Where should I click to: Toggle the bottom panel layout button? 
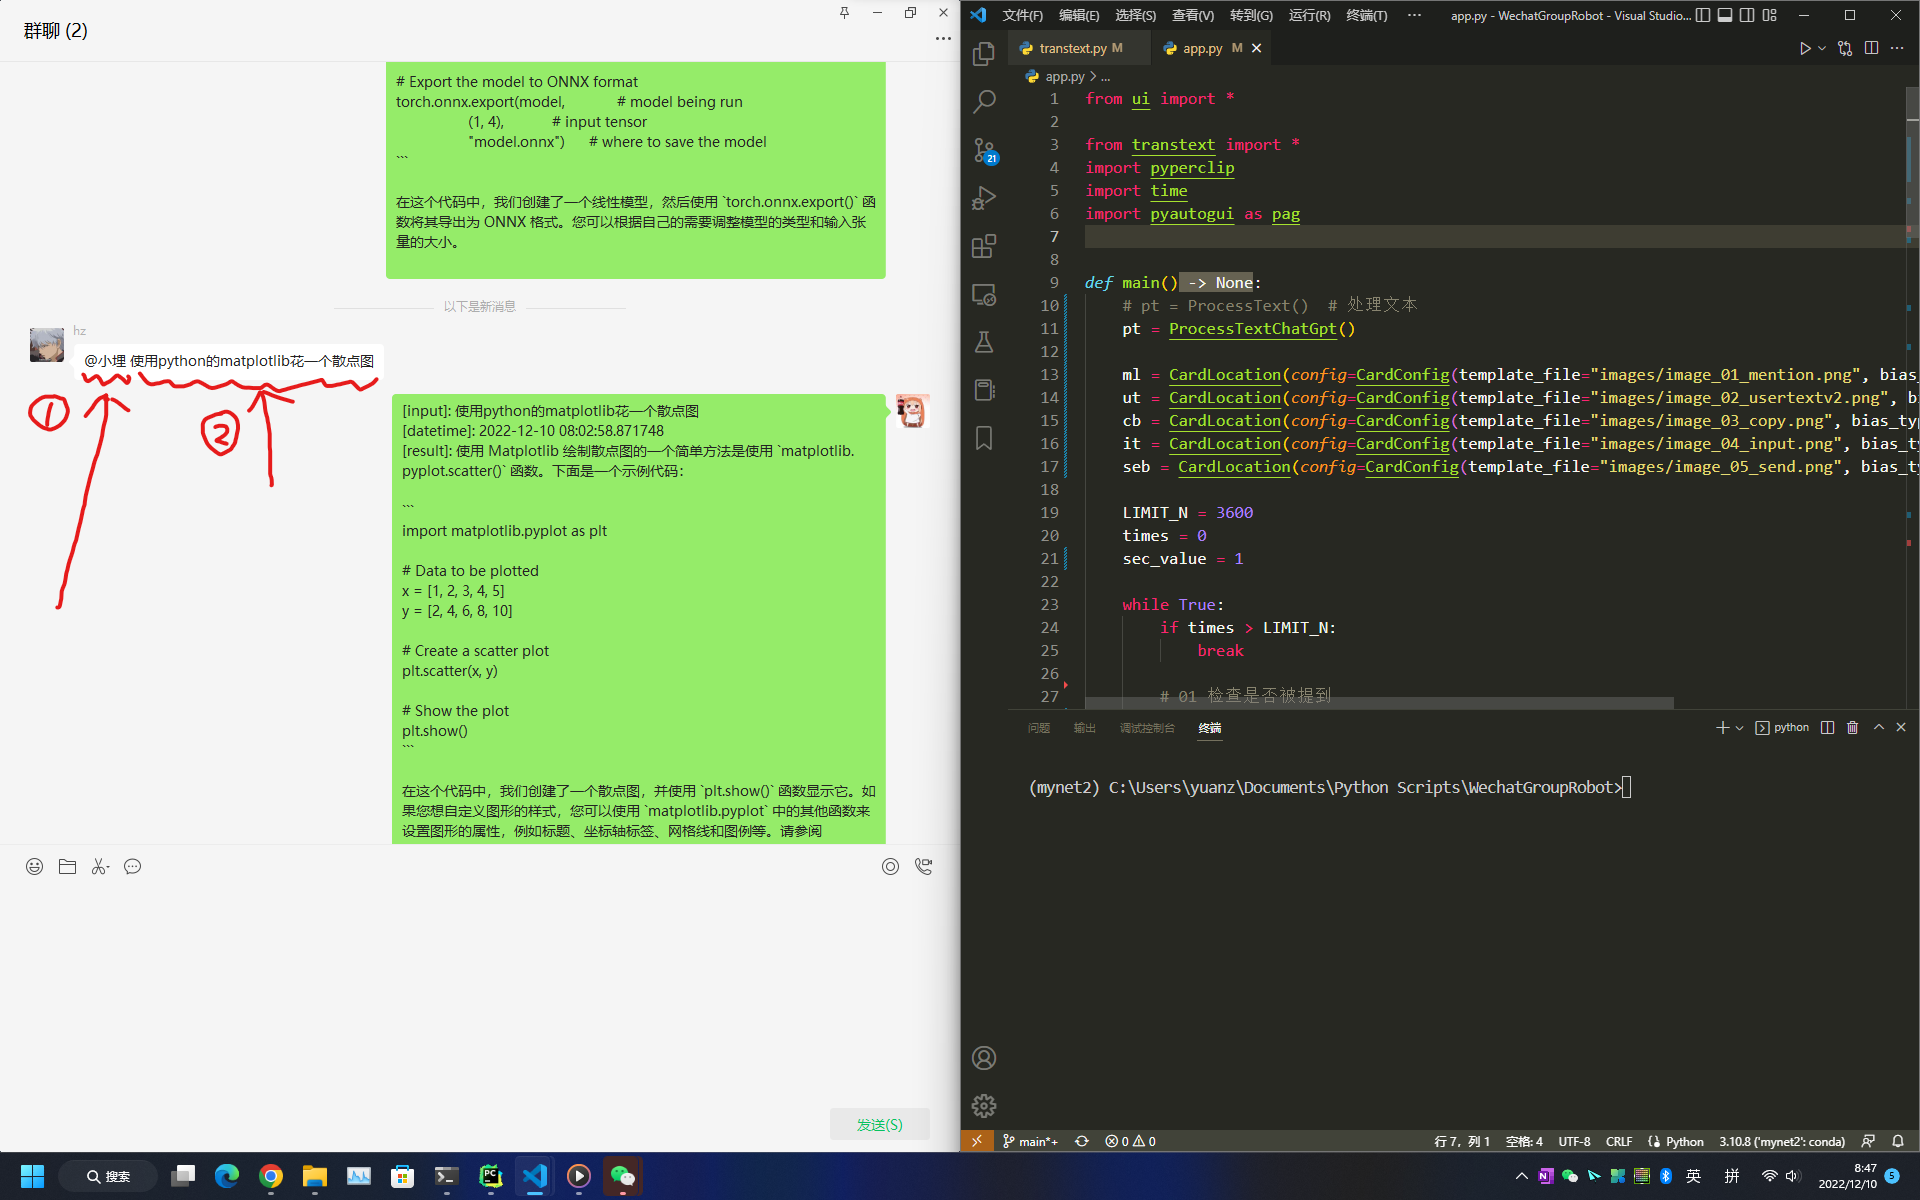1725,15
